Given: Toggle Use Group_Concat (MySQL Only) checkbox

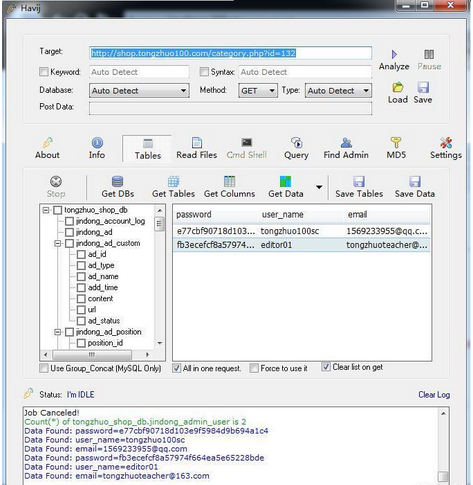Looking at the screenshot, I should coord(44,368).
